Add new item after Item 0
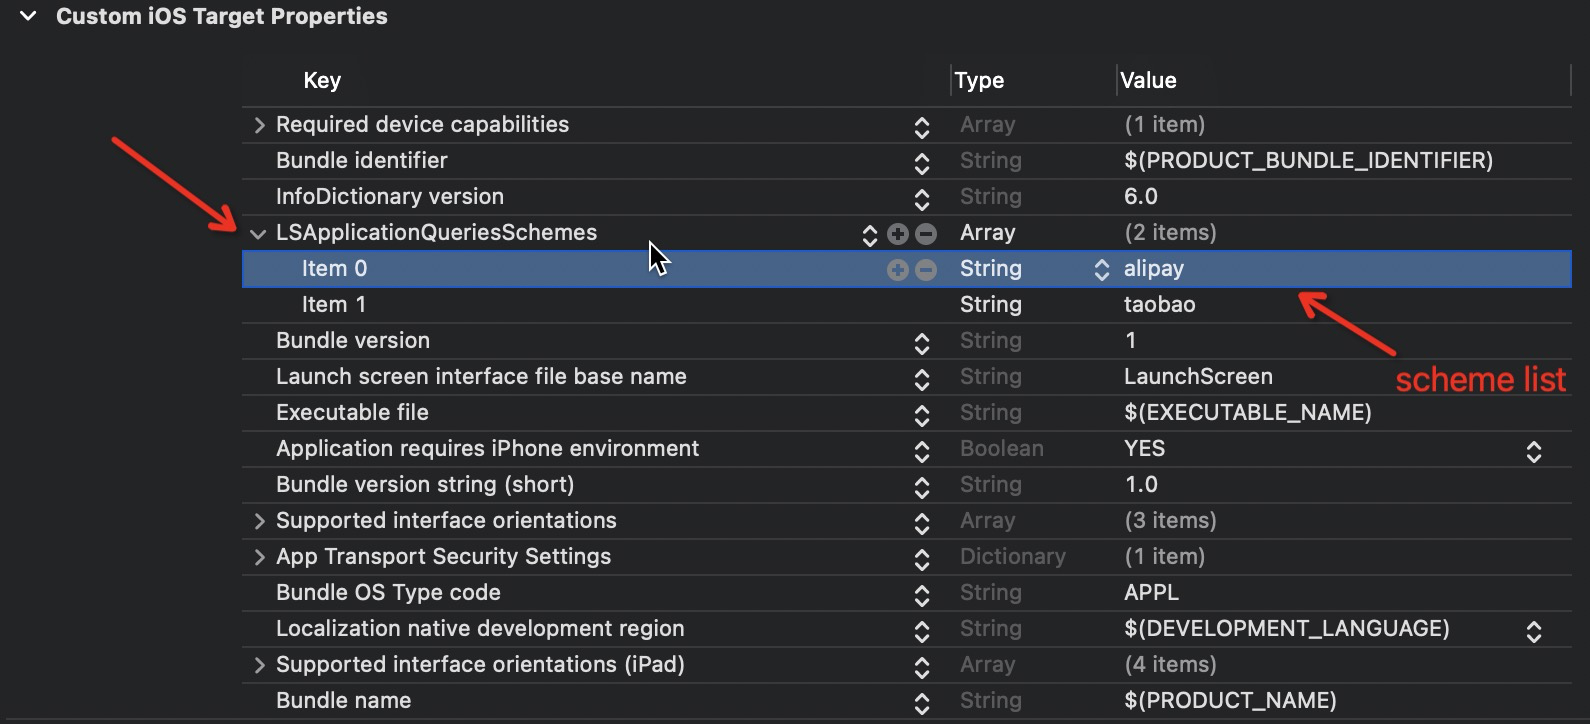1590x724 pixels. [x=898, y=270]
